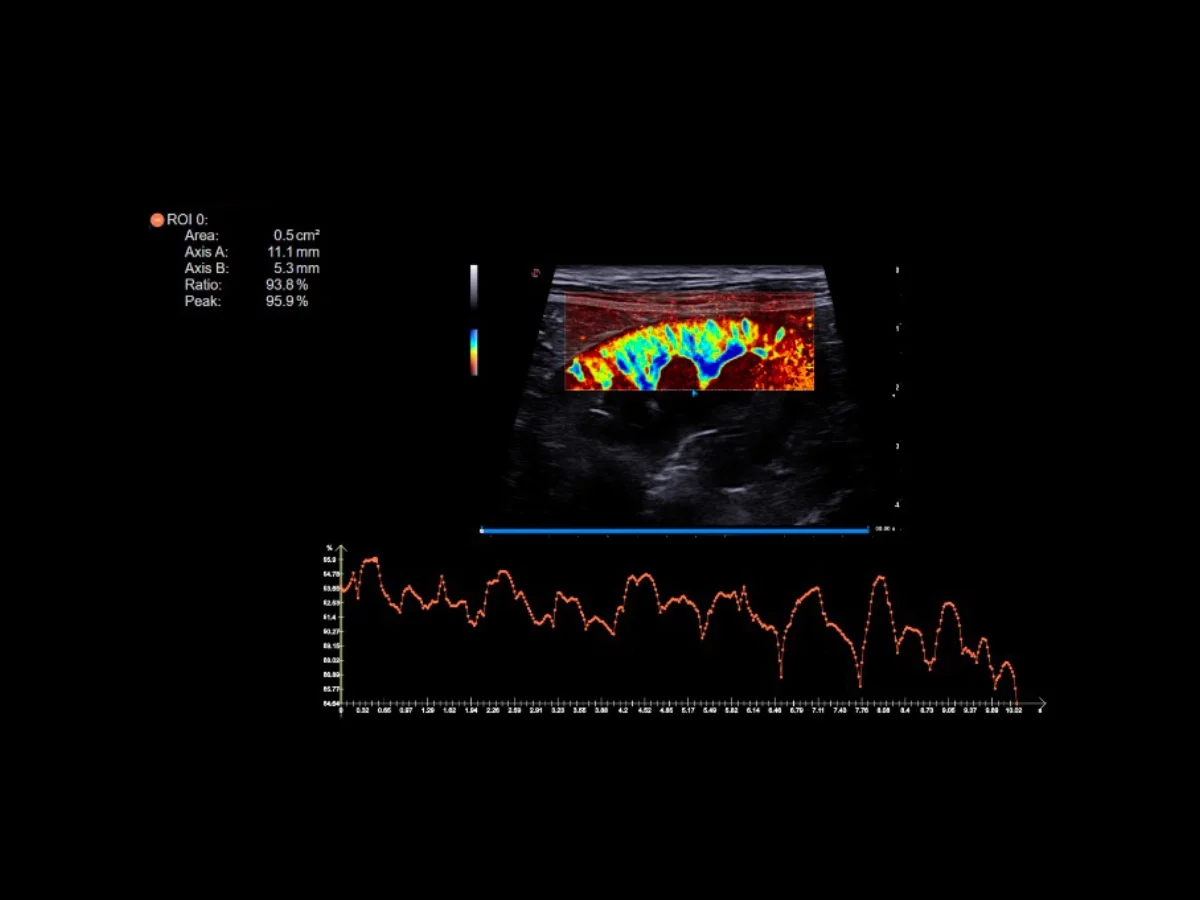Click the Axis B value 5.3 mm

(297, 269)
